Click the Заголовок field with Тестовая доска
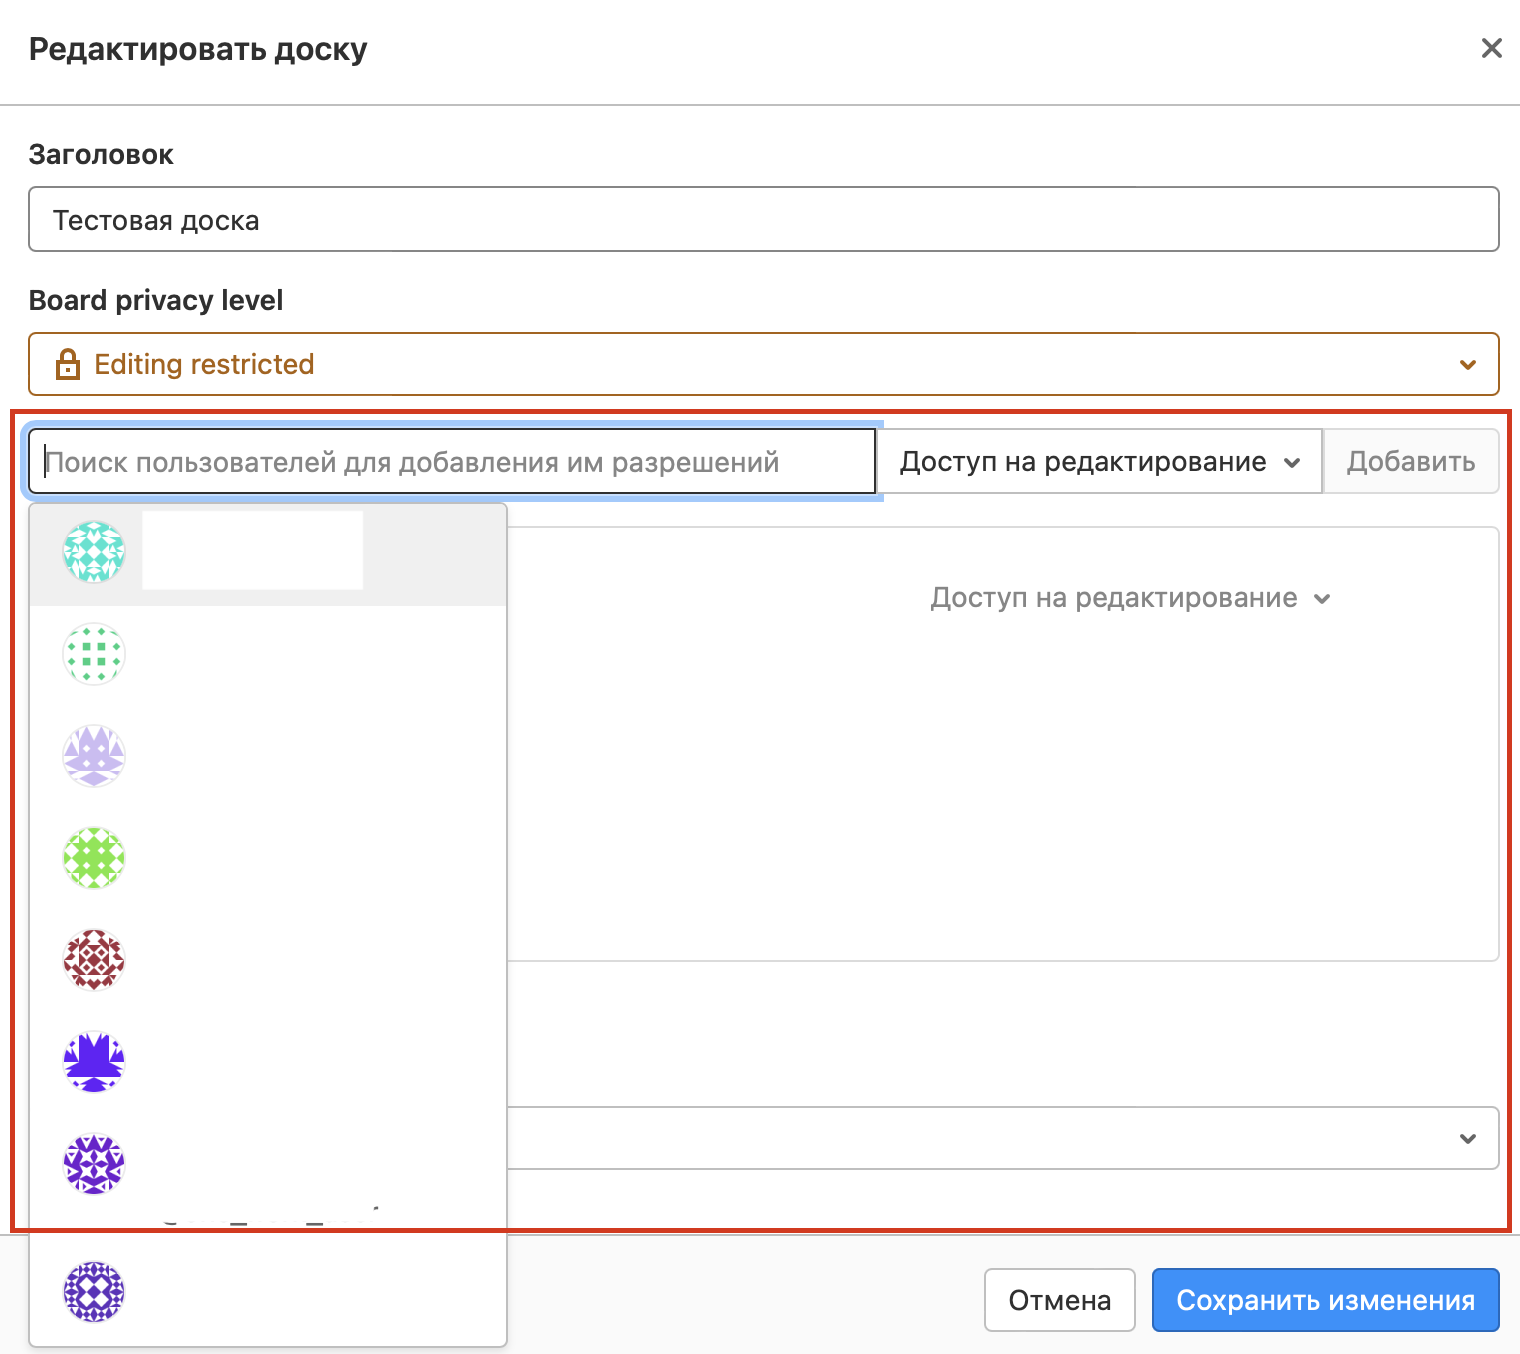1520x1354 pixels. pos(764,220)
